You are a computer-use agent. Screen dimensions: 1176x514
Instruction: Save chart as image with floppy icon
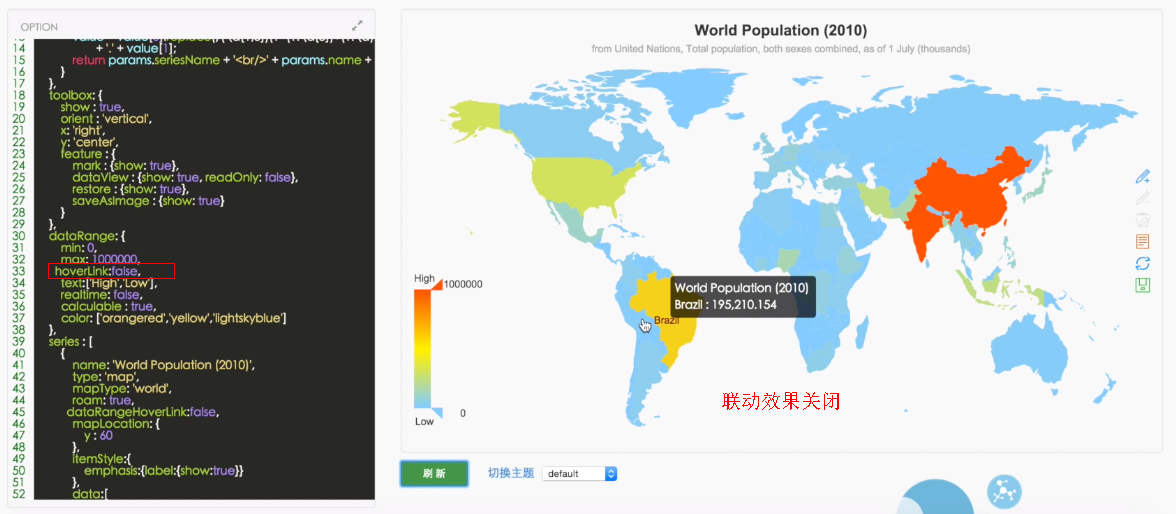[1143, 285]
